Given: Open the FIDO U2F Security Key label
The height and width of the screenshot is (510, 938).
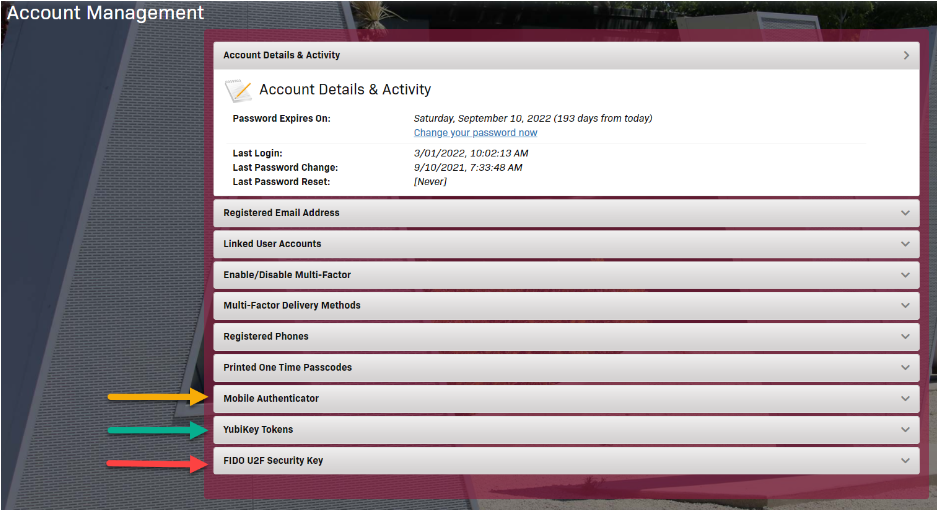Looking at the screenshot, I should click(x=273, y=461).
